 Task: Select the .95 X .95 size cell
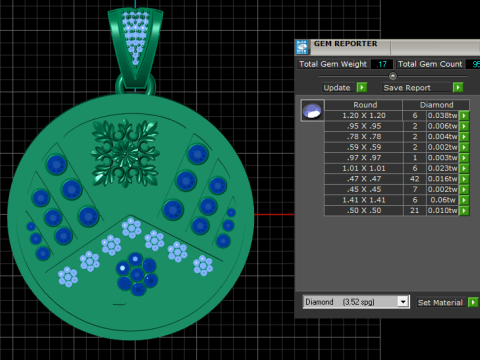(x=364, y=126)
